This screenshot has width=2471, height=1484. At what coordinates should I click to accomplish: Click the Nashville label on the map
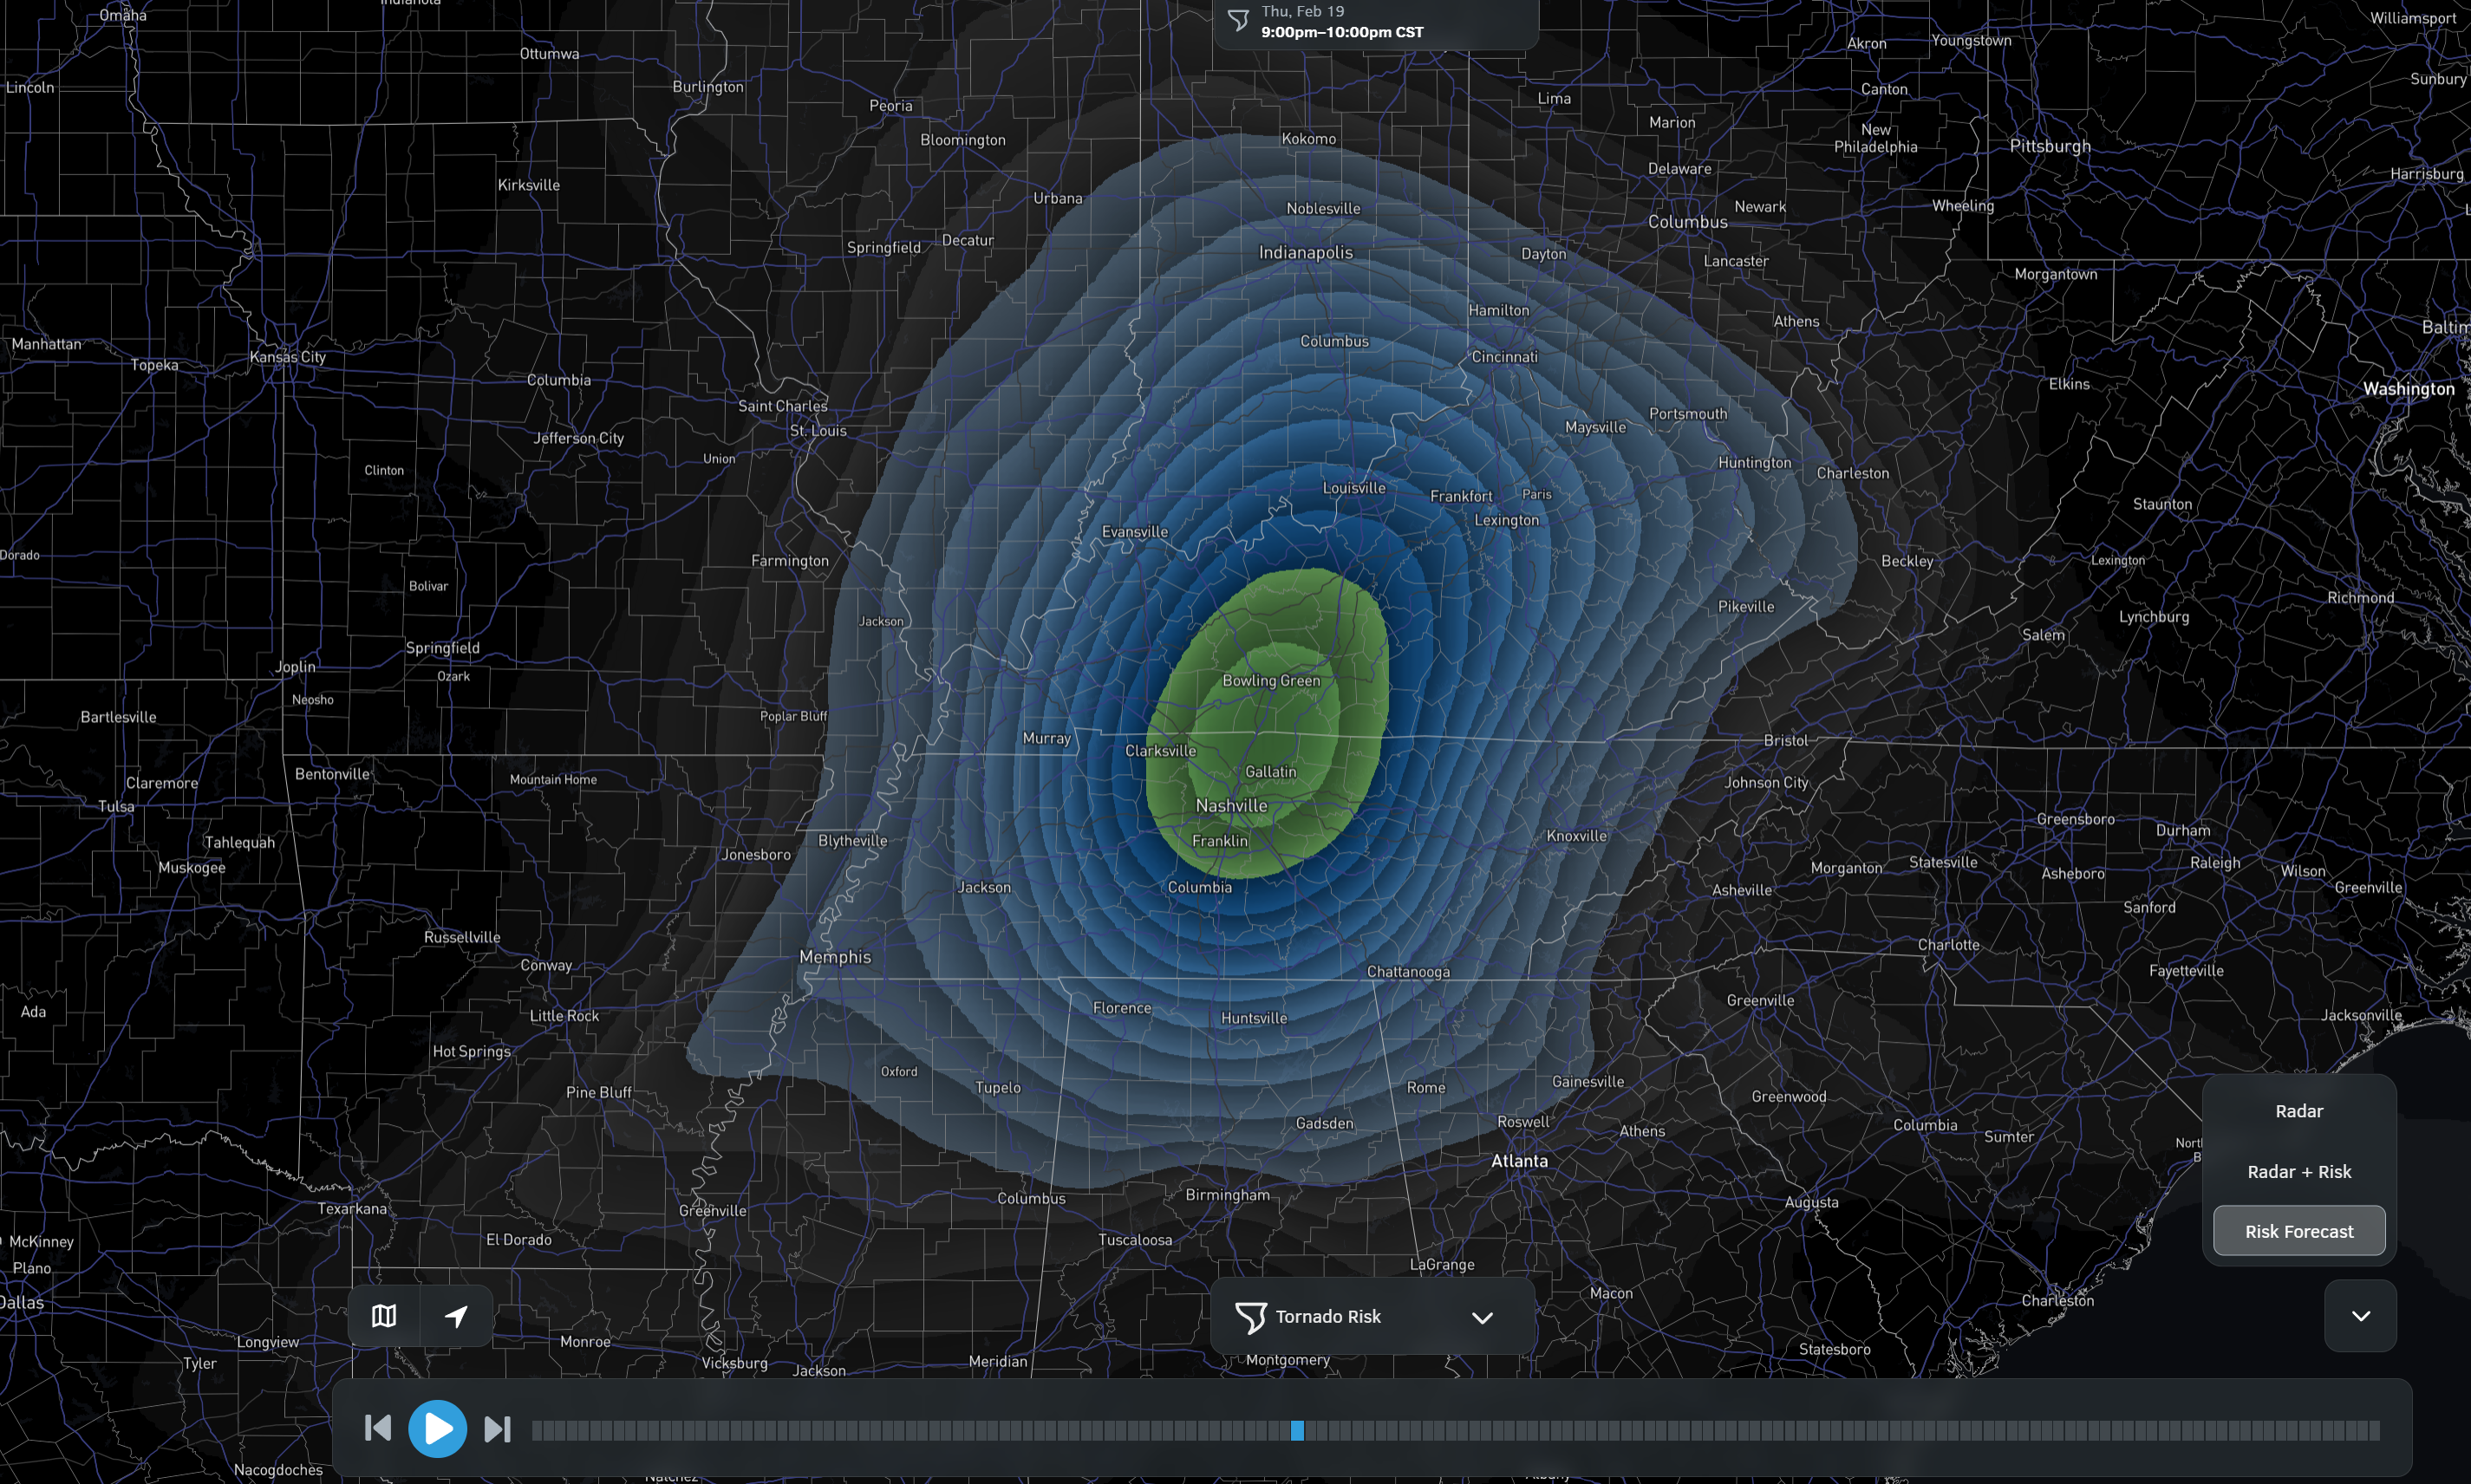coord(1231,806)
